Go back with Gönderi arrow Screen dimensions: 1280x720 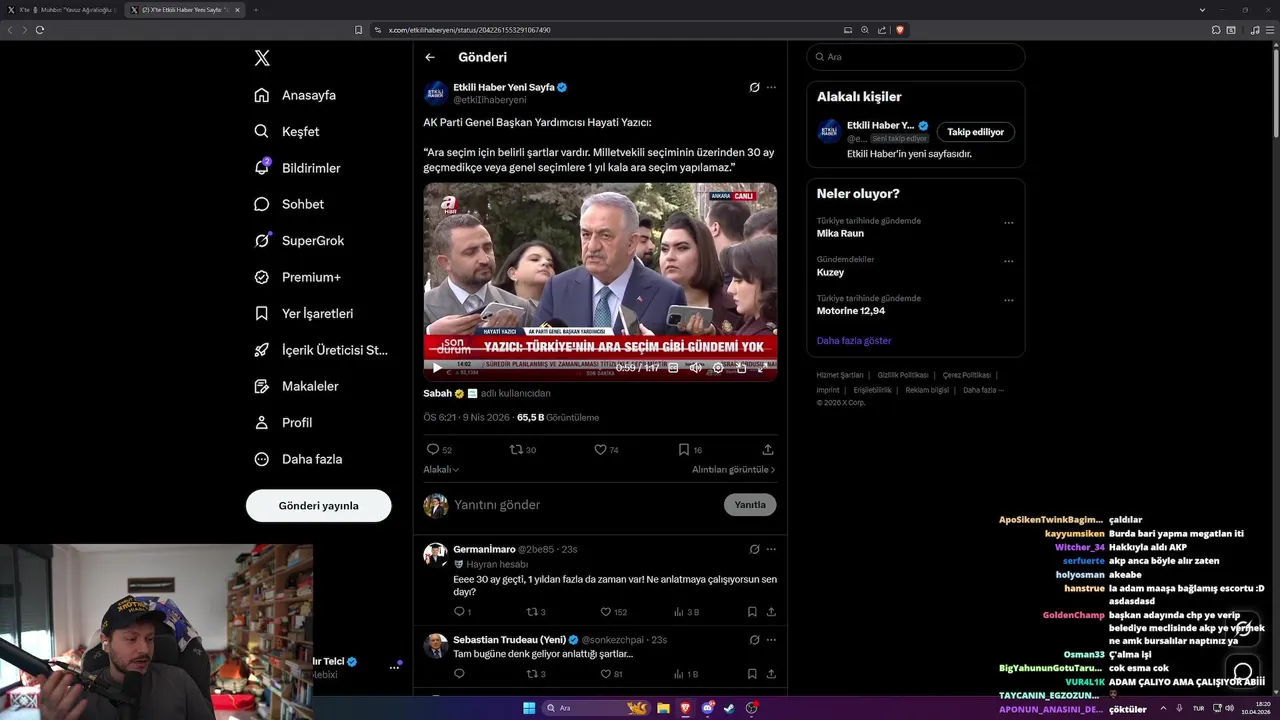pyautogui.click(x=430, y=57)
